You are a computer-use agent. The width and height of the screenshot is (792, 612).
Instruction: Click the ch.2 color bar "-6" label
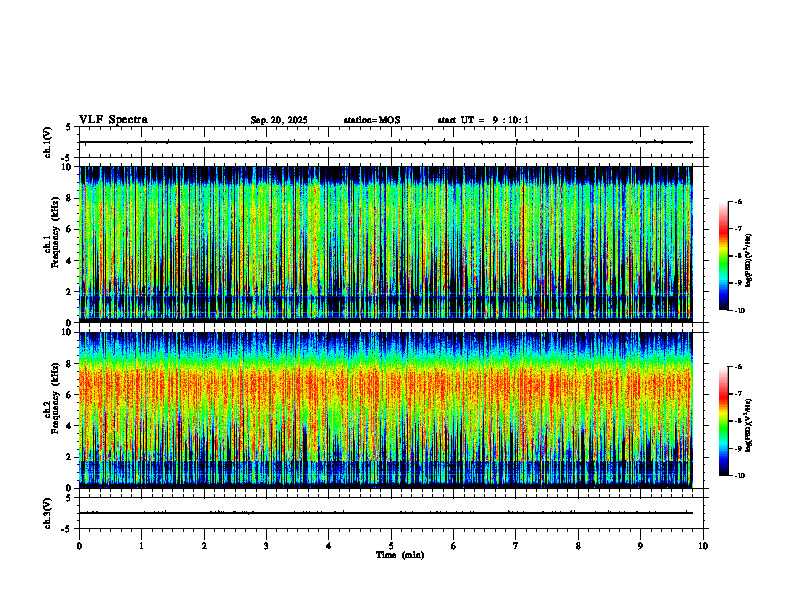point(738,367)
